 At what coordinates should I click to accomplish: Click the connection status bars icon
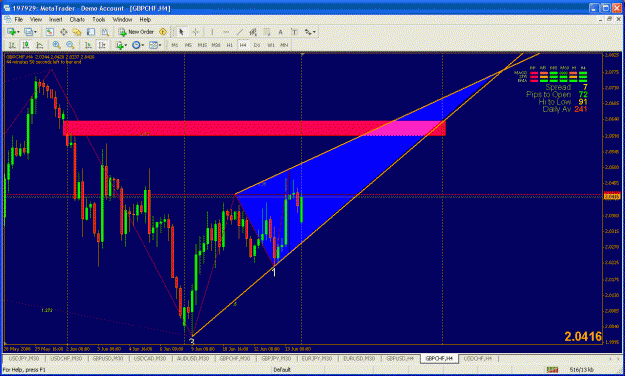point(552,370)
